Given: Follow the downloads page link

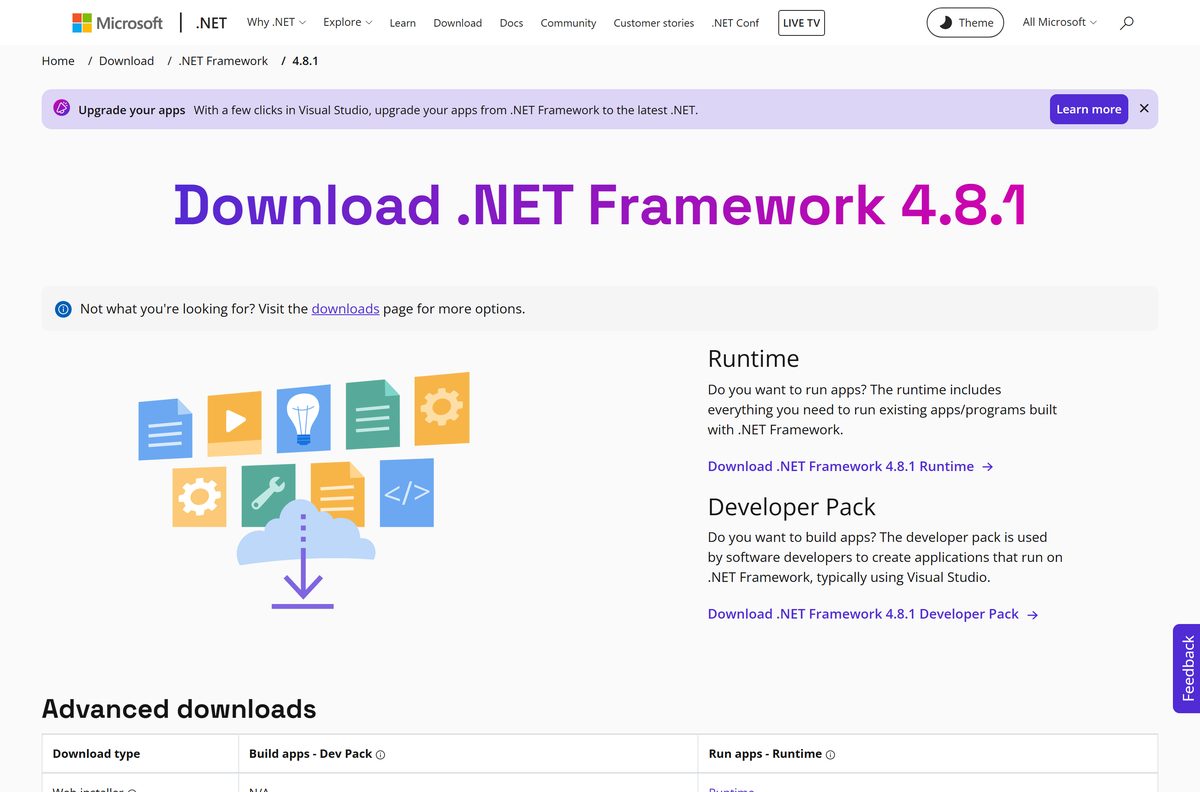Looking at the screenshot, I should [345, 309].
